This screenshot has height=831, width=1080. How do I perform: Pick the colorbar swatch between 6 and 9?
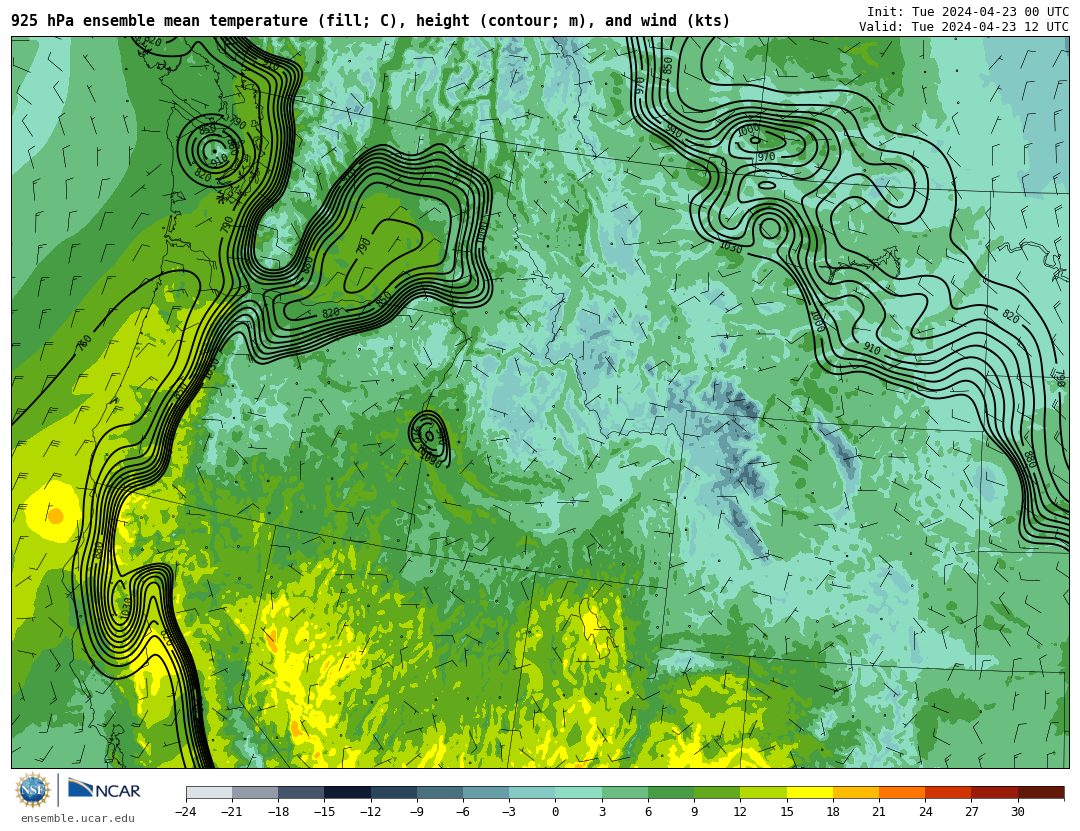tap(671, 792)
